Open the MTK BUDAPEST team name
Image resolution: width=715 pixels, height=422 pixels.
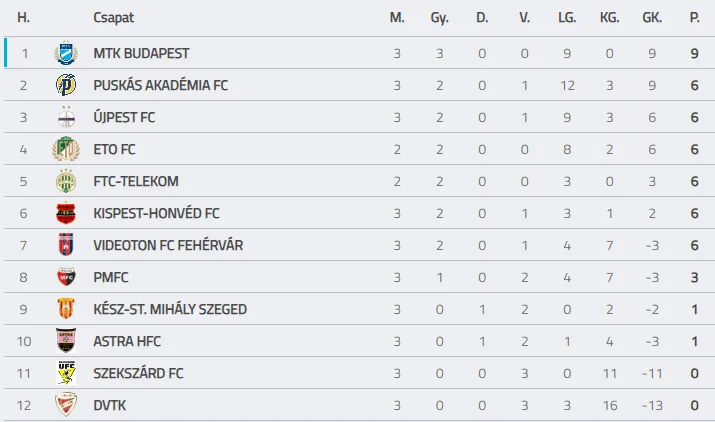[x=141, y=53]
